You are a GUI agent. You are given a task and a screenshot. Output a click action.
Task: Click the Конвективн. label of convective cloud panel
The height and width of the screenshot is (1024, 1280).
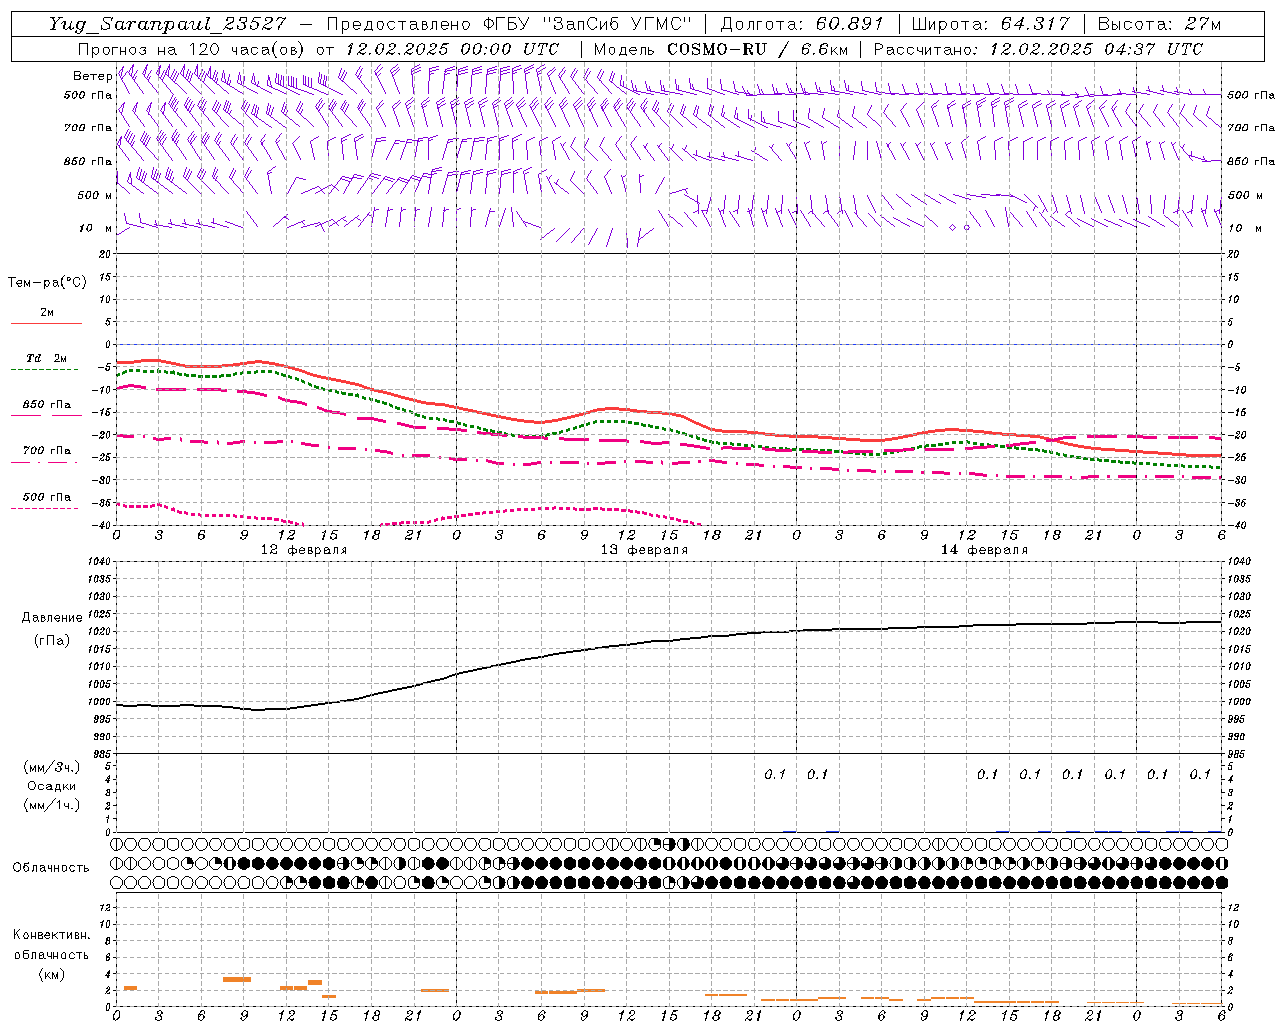pos(51,934)
